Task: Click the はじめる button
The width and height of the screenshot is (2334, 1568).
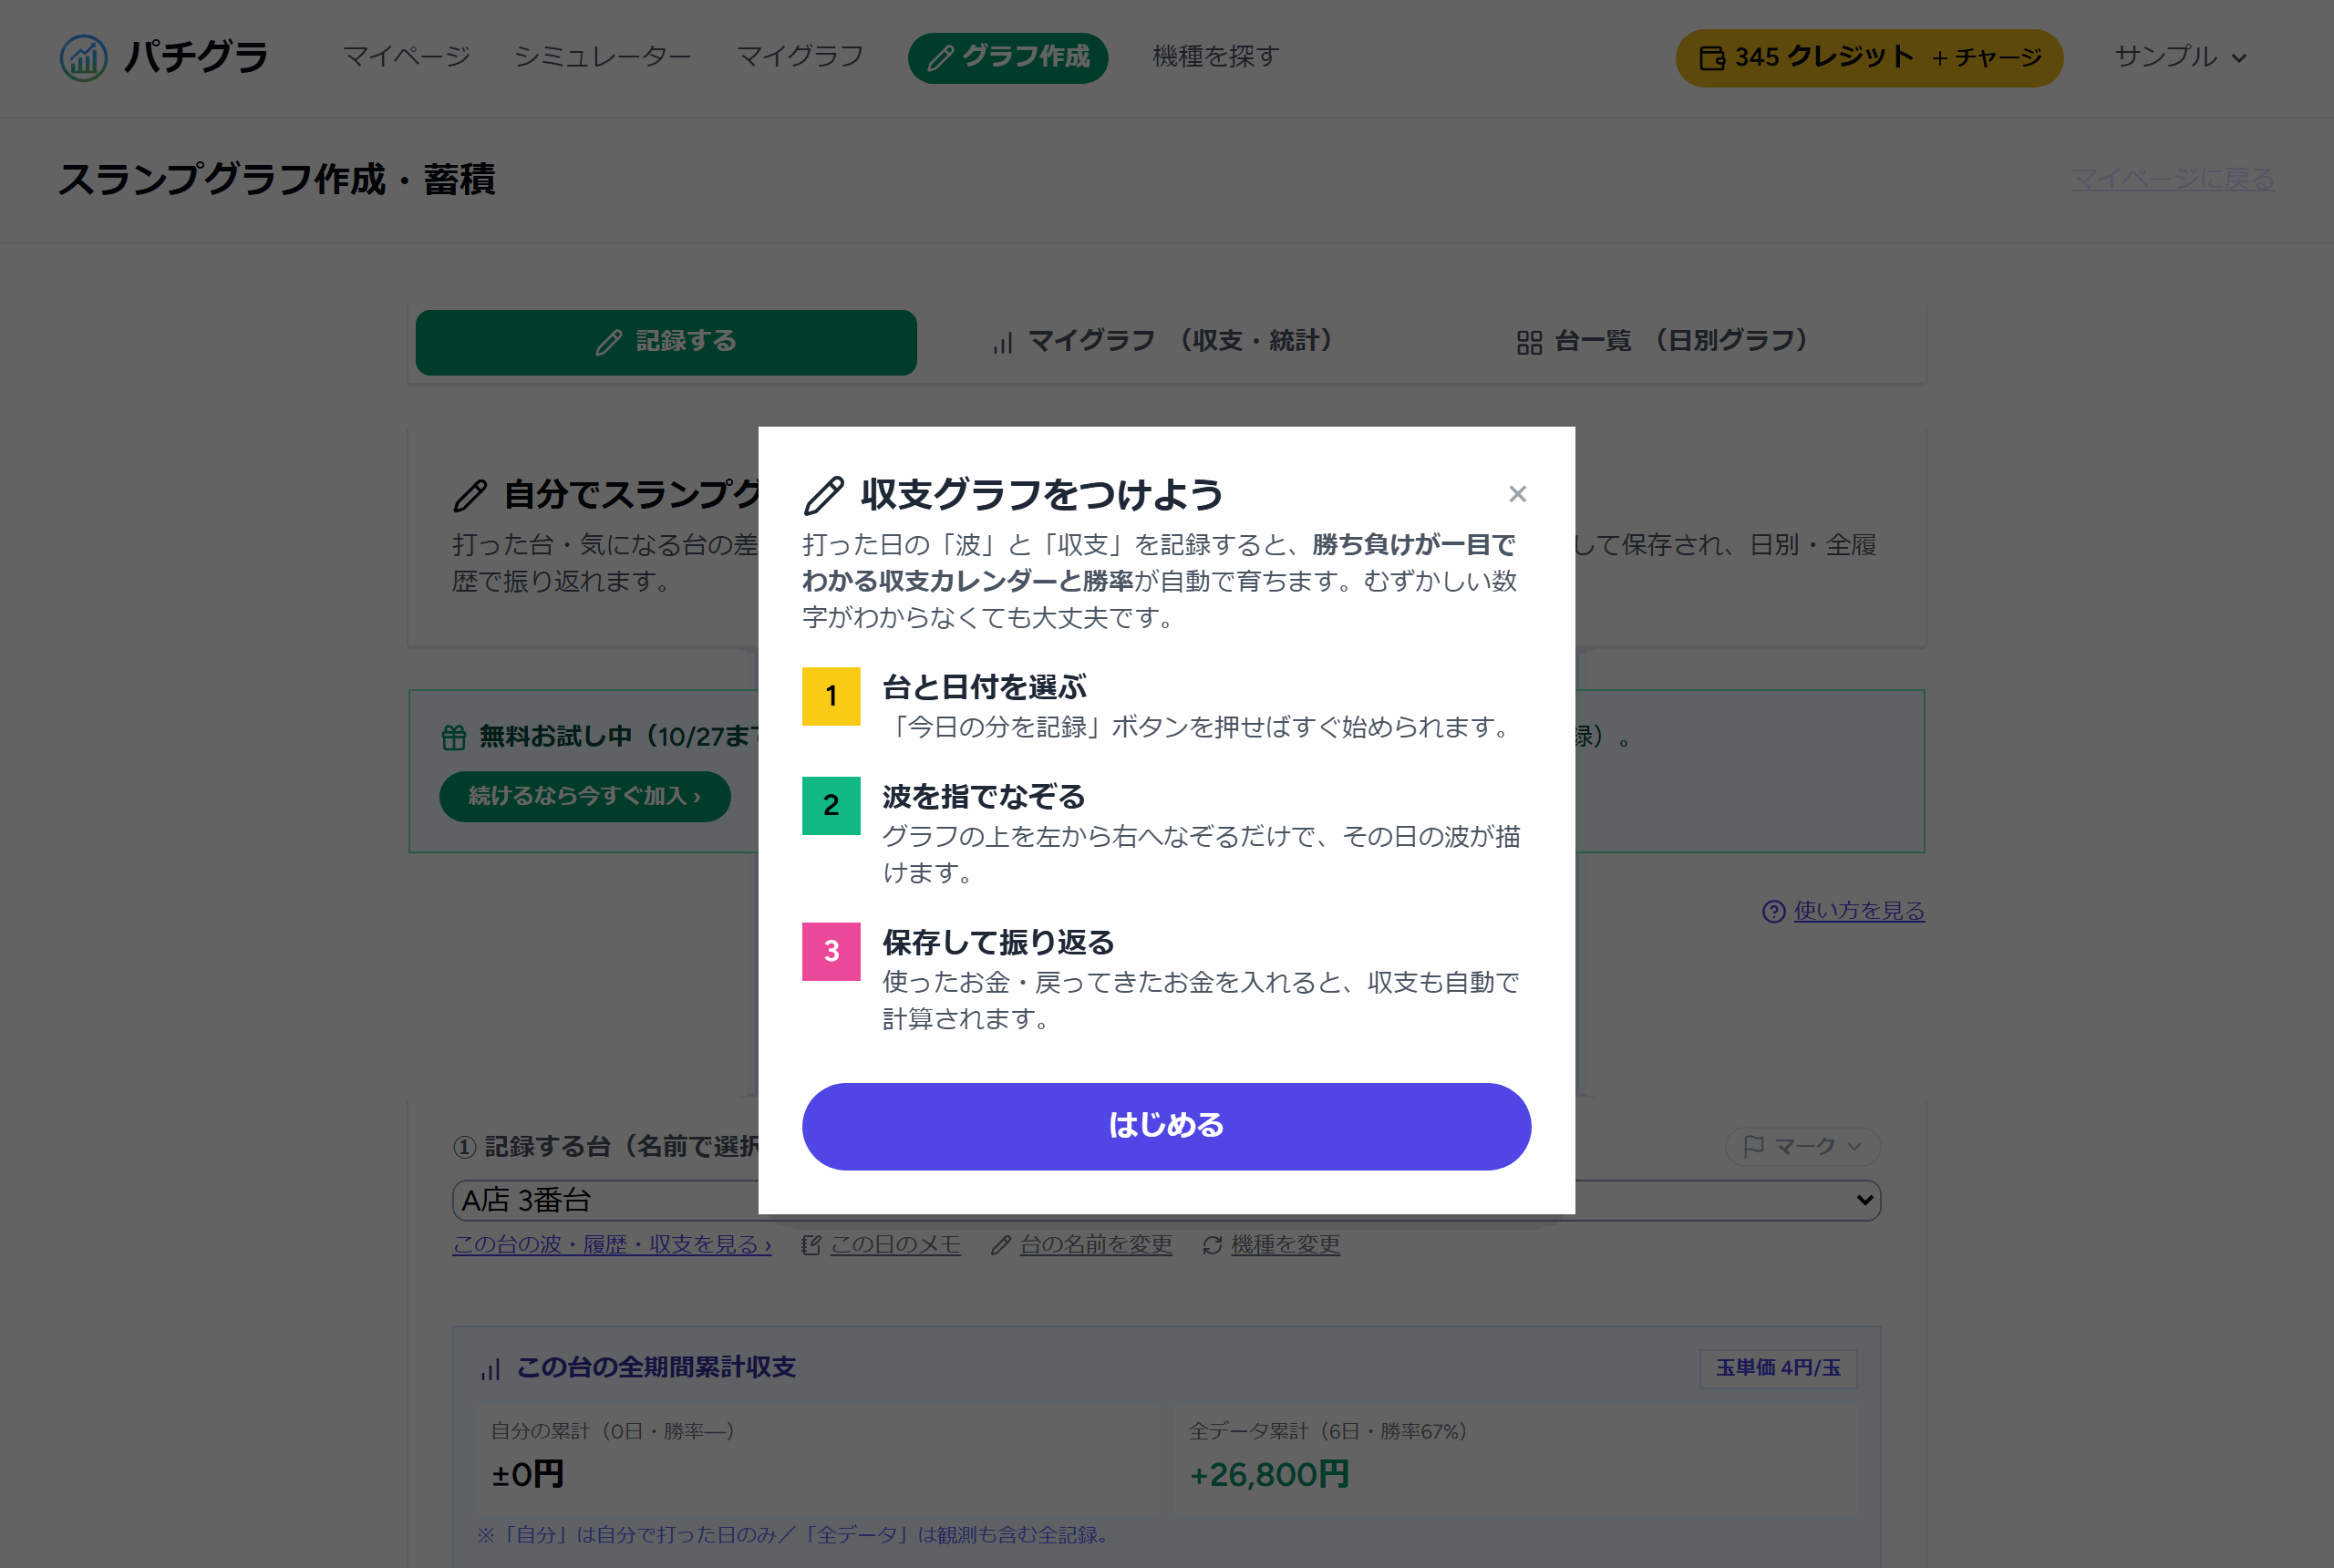Action: pos(1166,1126)
